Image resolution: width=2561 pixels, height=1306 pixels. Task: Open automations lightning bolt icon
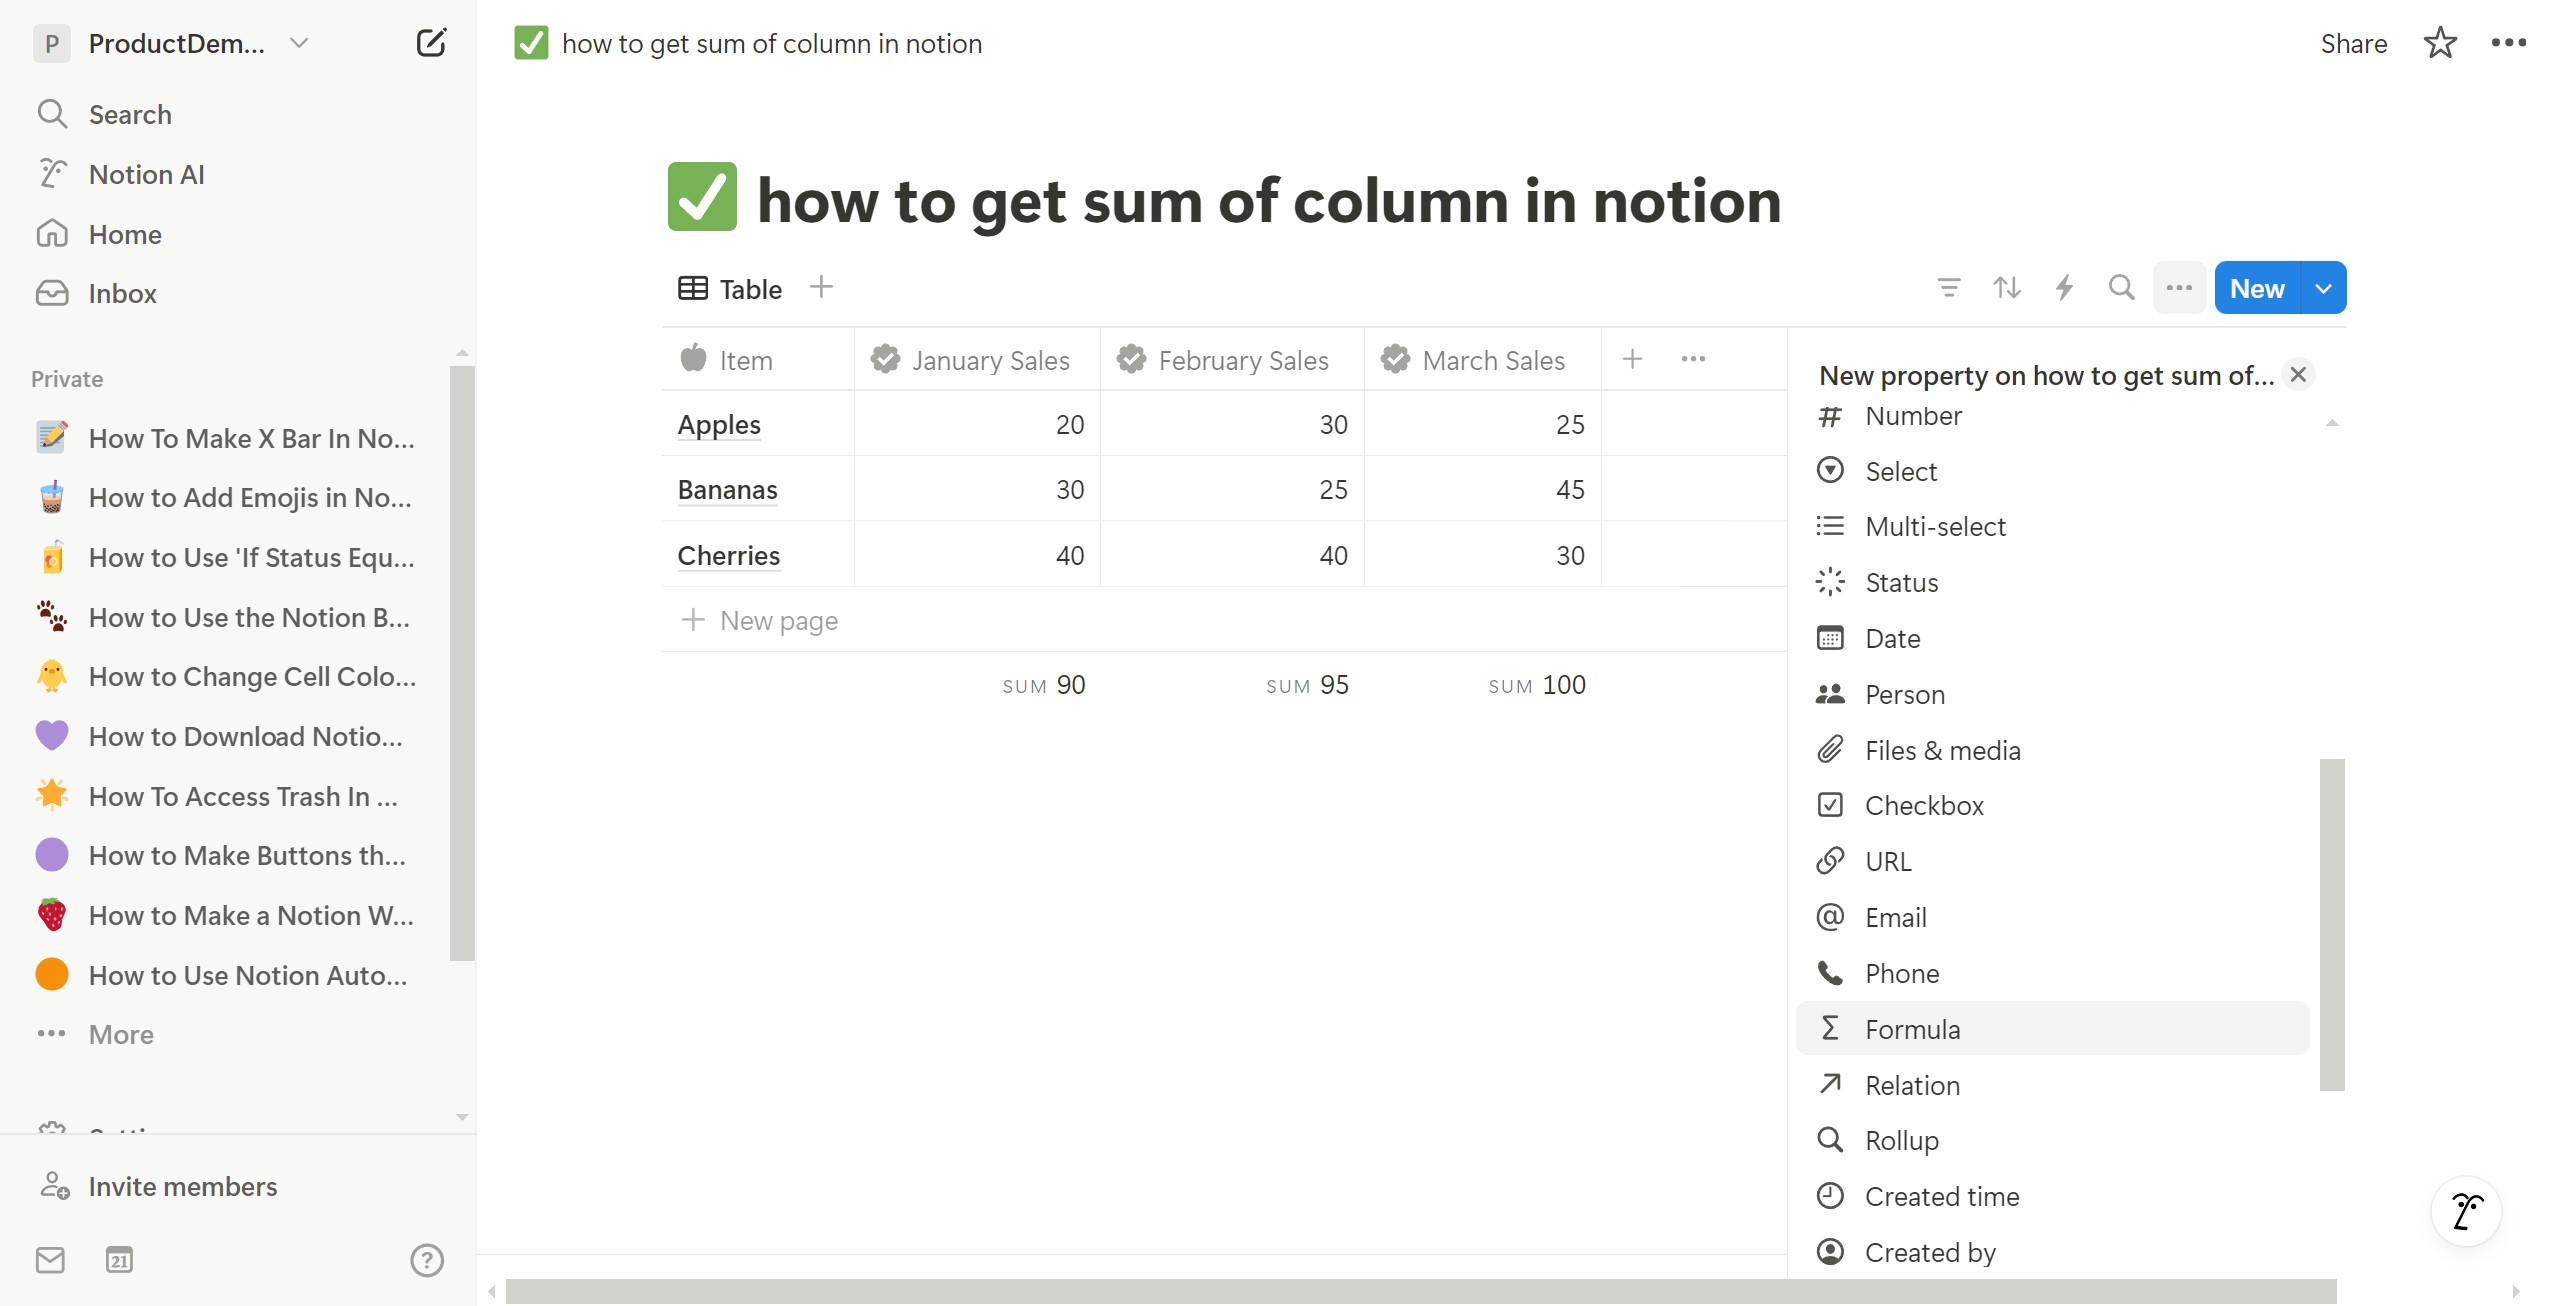2064,288
